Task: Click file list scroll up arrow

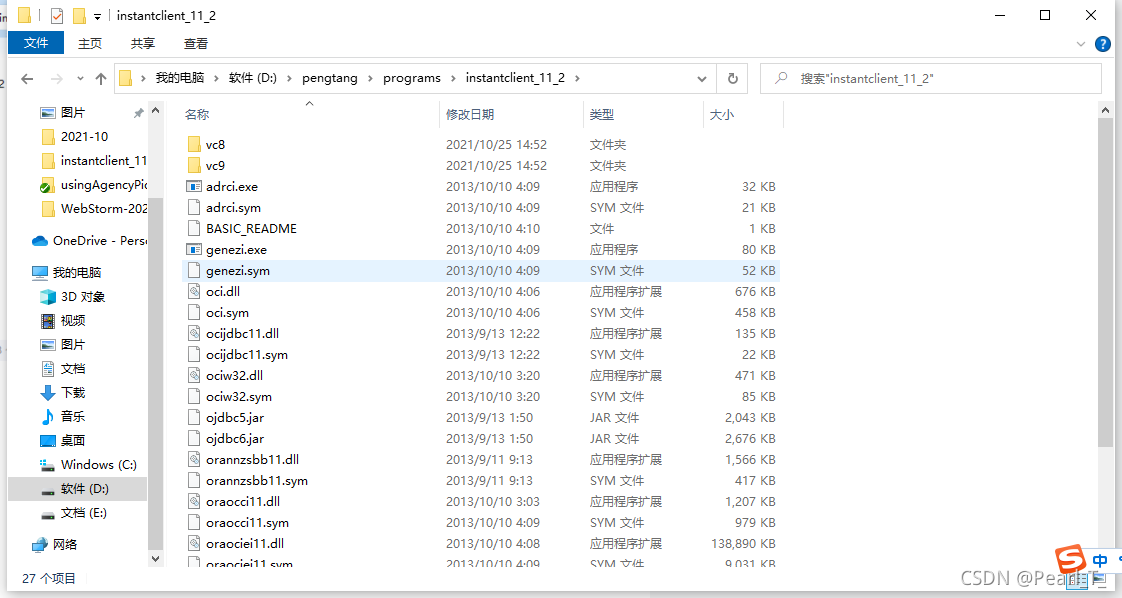Action: click(x=1106, y=110)
